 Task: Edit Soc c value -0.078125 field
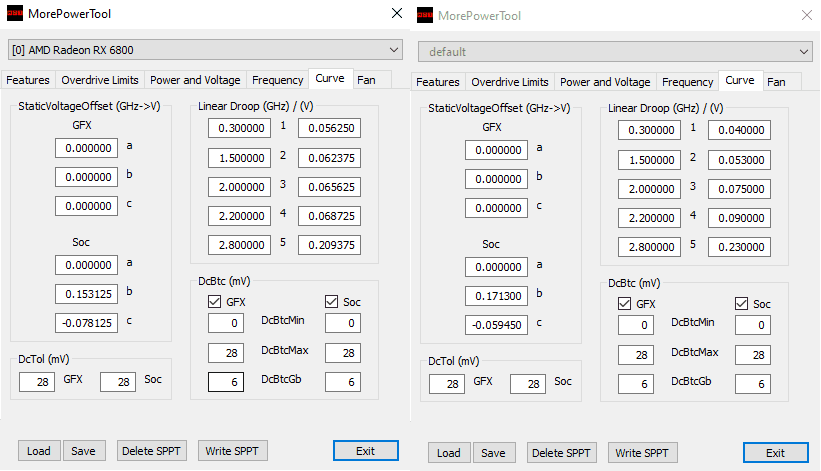pos(86,323)
